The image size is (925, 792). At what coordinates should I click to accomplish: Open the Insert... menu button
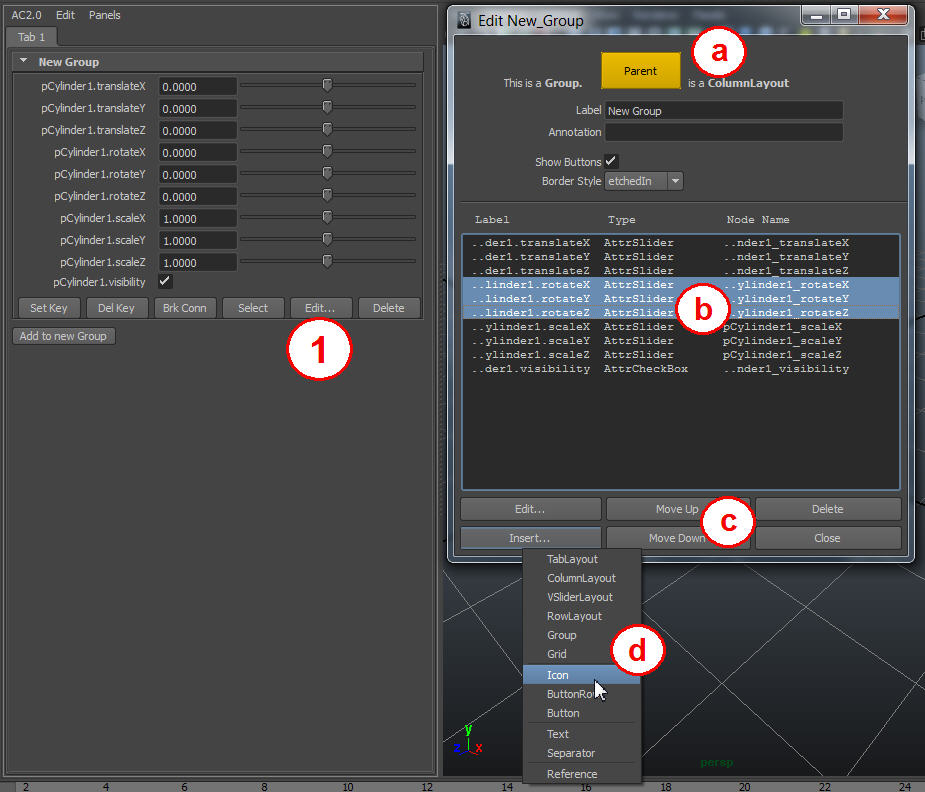point(530,538)
